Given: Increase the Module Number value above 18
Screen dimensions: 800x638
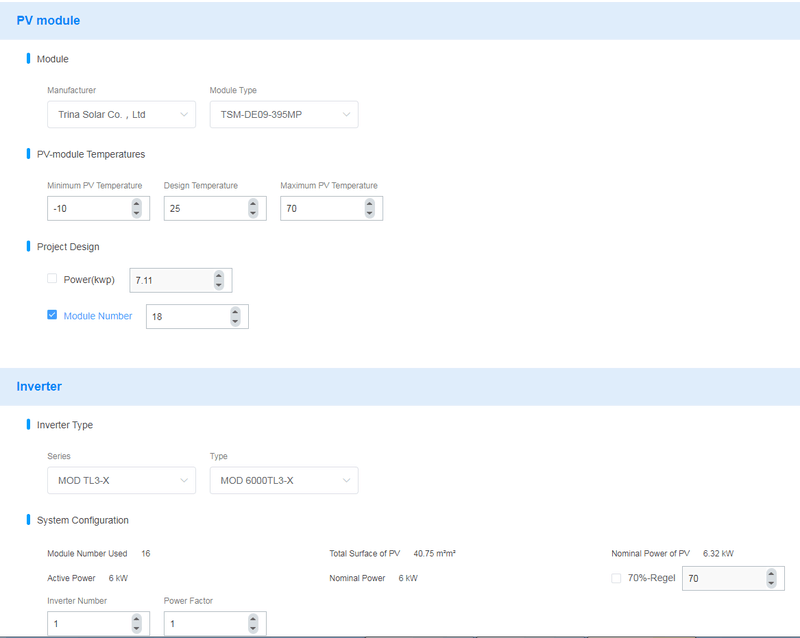Looking at the screenshot, I should coord(235,311).
